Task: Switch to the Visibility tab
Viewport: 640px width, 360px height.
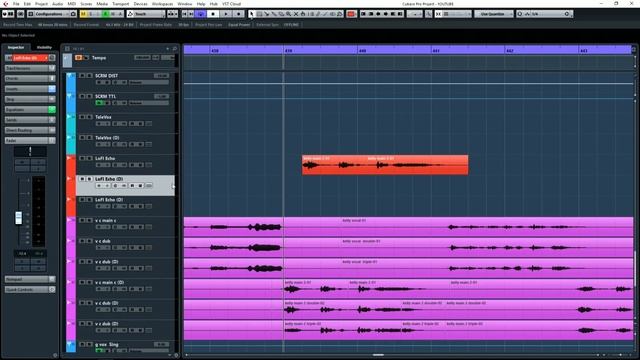Action: click(x=44, y=47)
